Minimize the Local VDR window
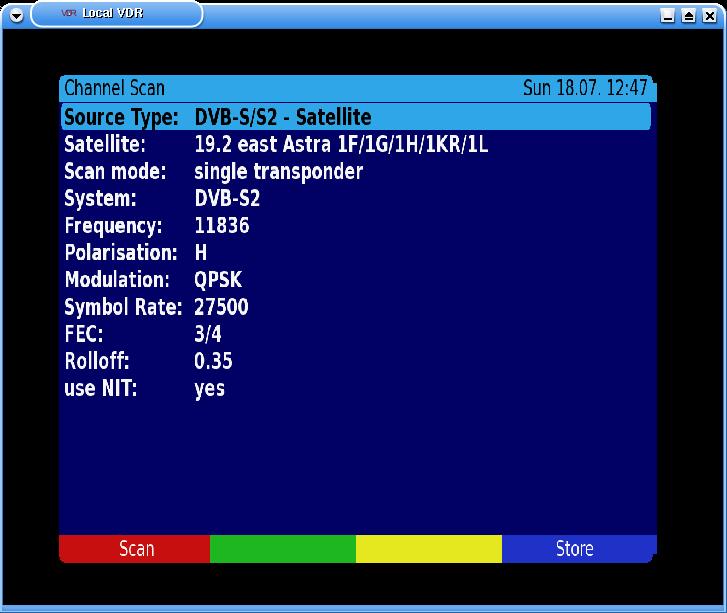 click(x=668, y=15)
